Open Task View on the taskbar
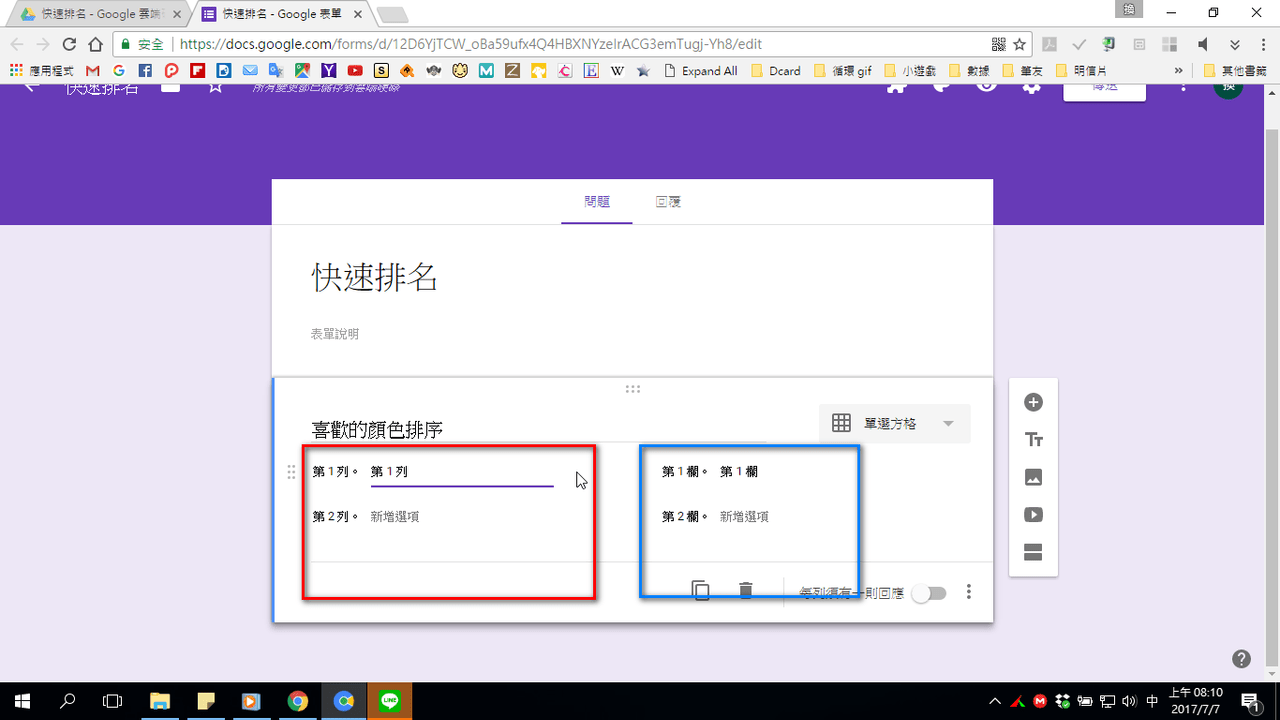 point(113,701)
